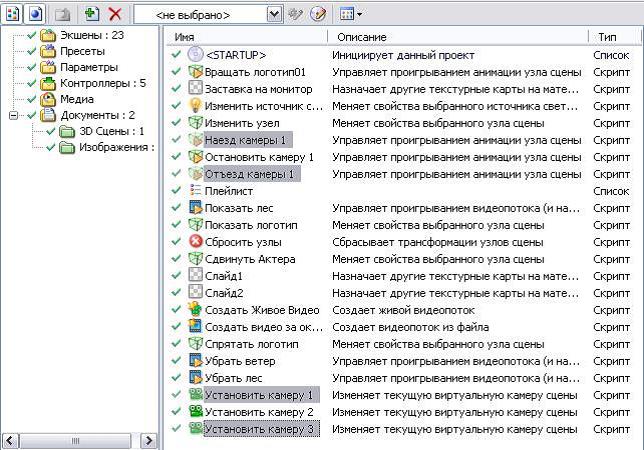Select the 'Изображения' folder in the tree
644x450 pixels.
point(117,147)
